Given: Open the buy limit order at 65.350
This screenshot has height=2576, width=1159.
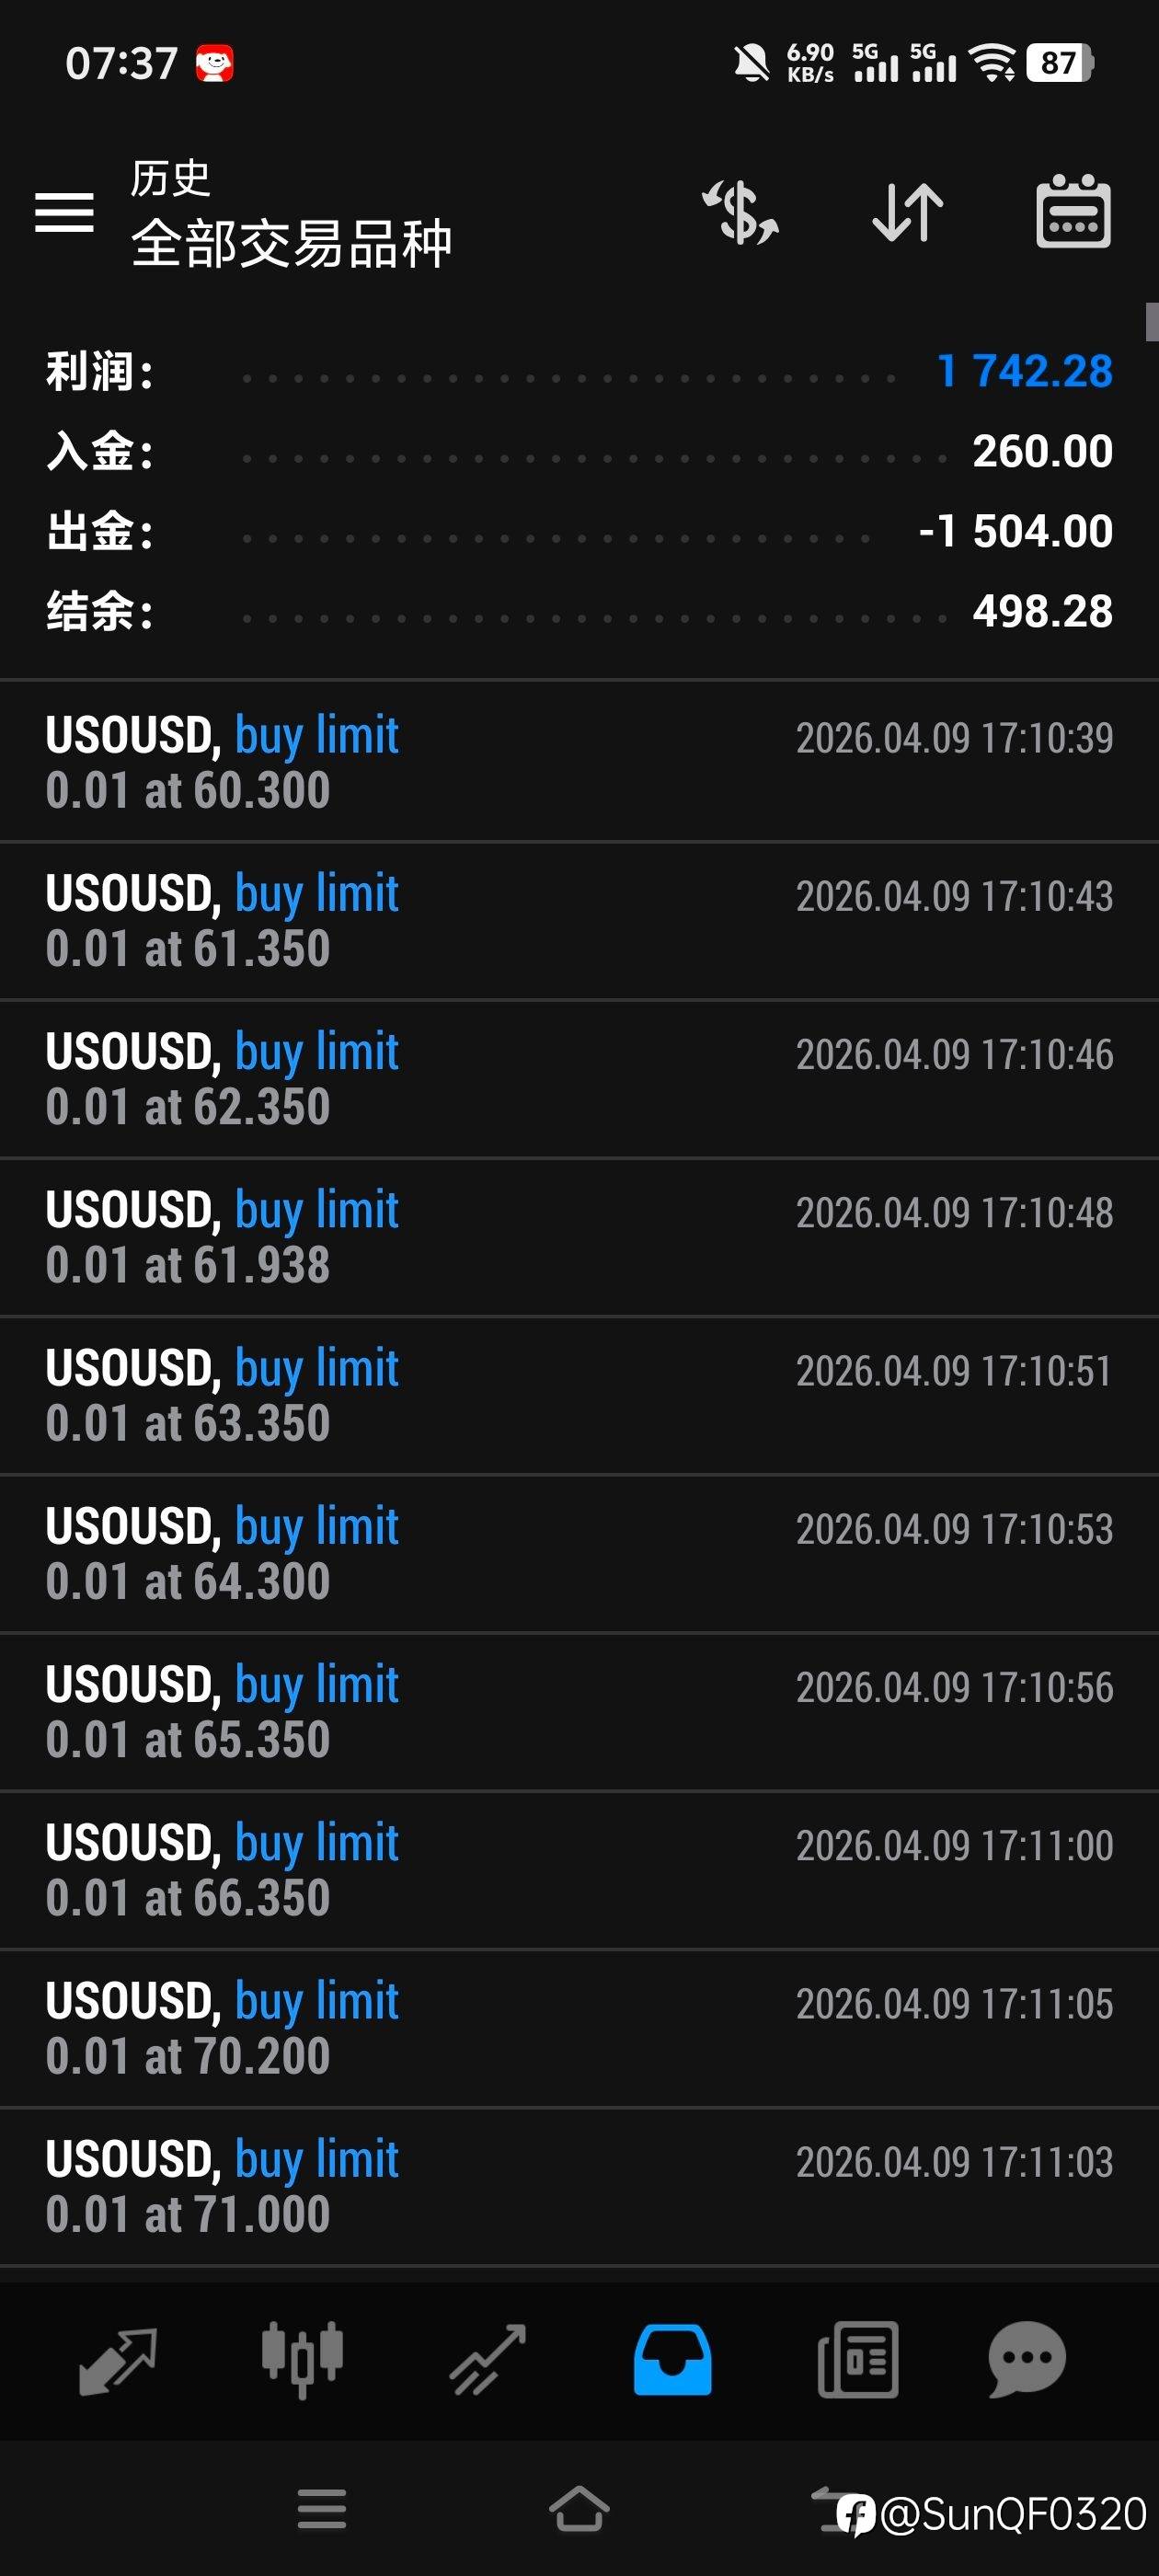Looking at the screenshot, I should click(579, 1712).
